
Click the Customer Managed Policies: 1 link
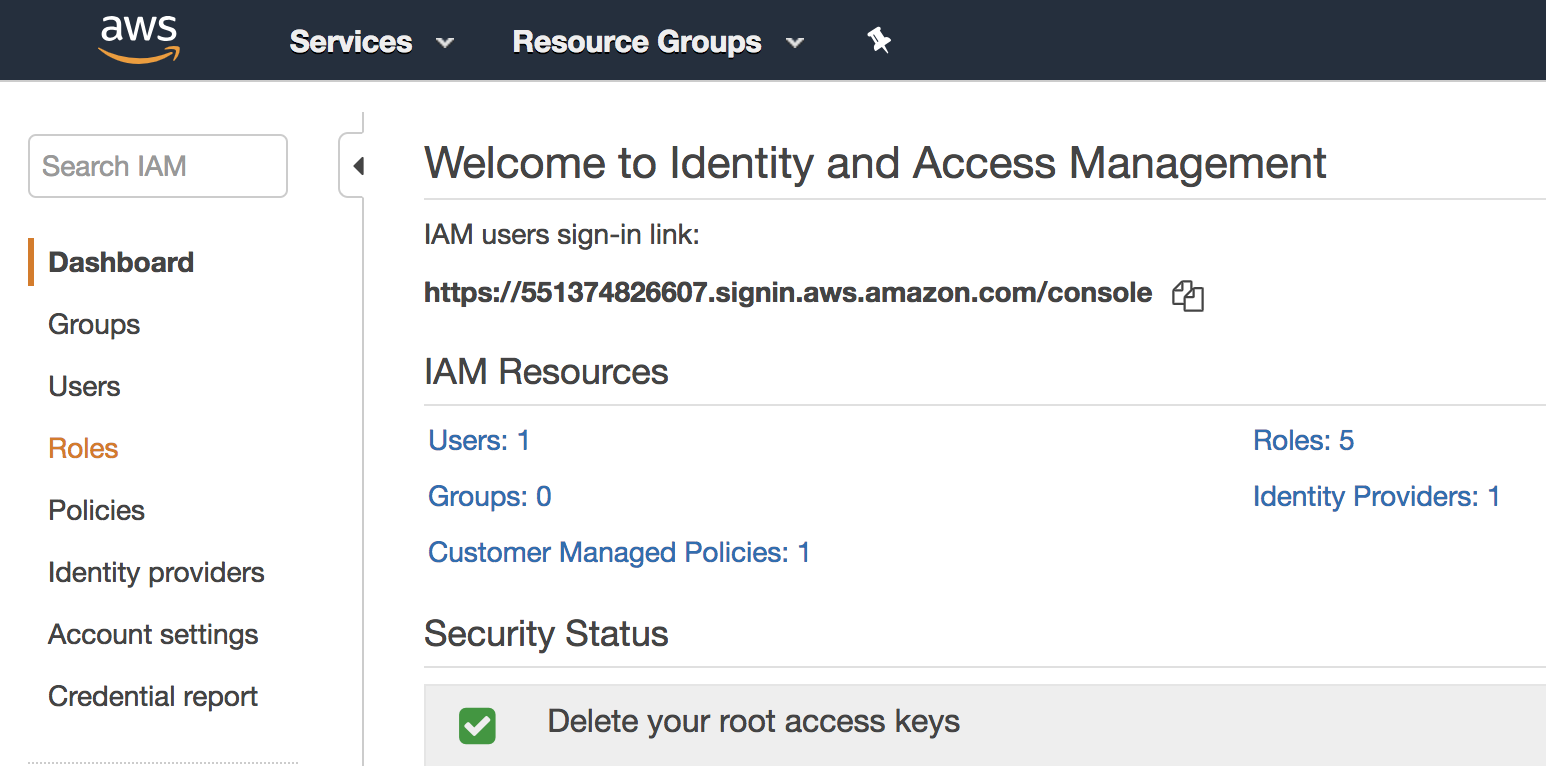tap(619, 552)
